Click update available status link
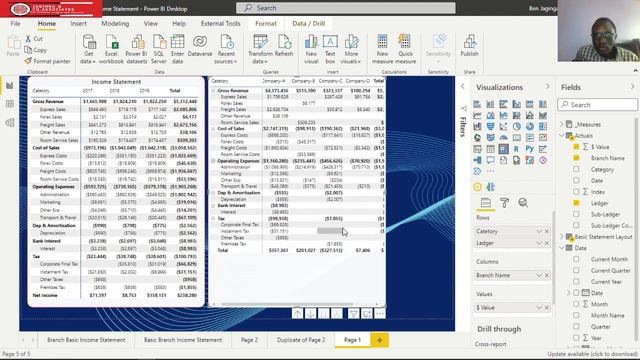 click(x=592, y=354)
